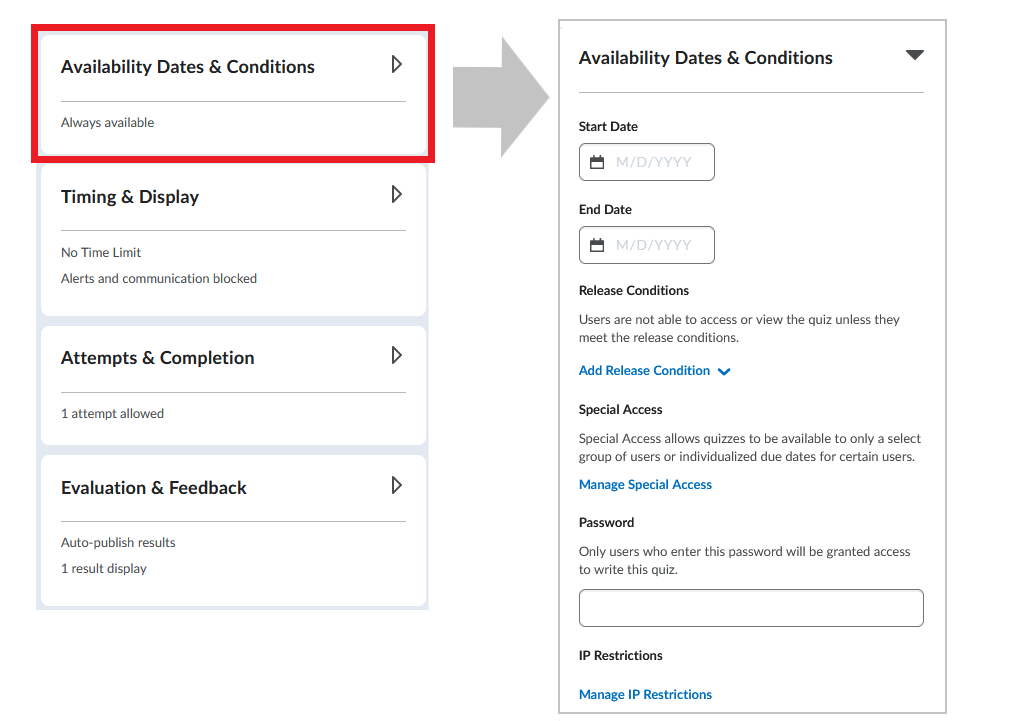Click the 1 attempt allowed summary
Viewport: 1022px width, 721px height.
(112, 413)
